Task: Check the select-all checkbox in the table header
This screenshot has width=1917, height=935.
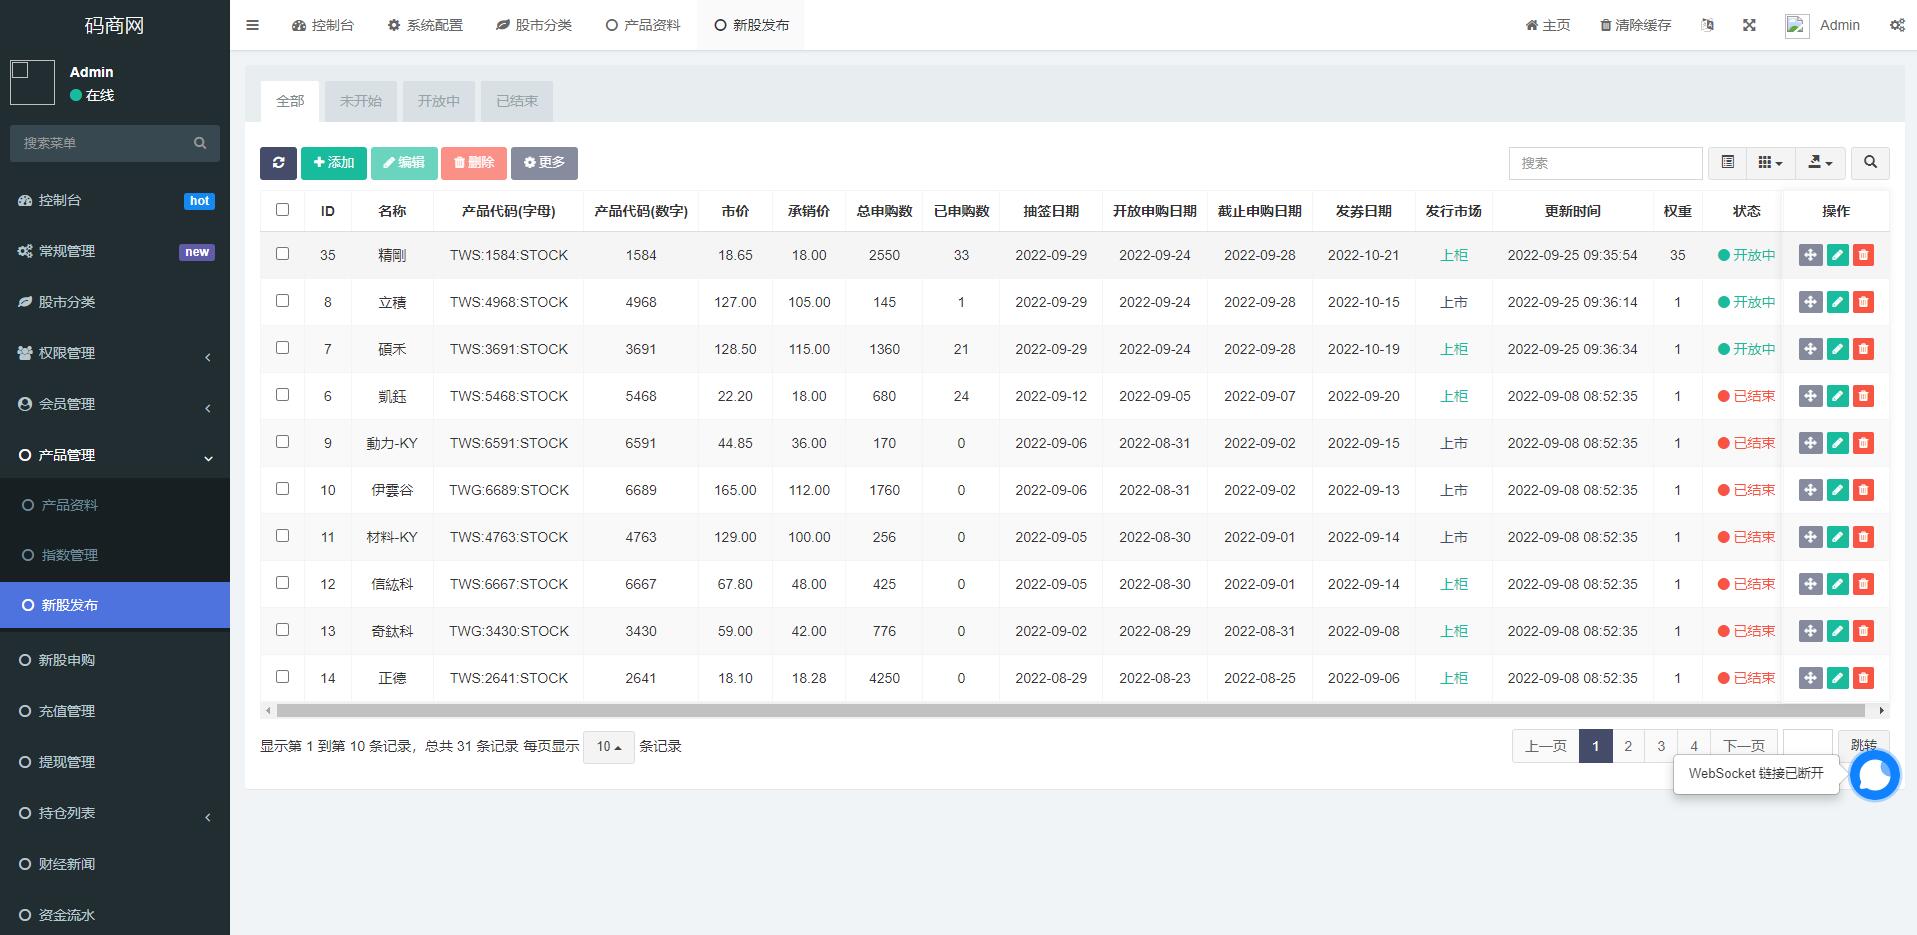Action: (282, 210)
